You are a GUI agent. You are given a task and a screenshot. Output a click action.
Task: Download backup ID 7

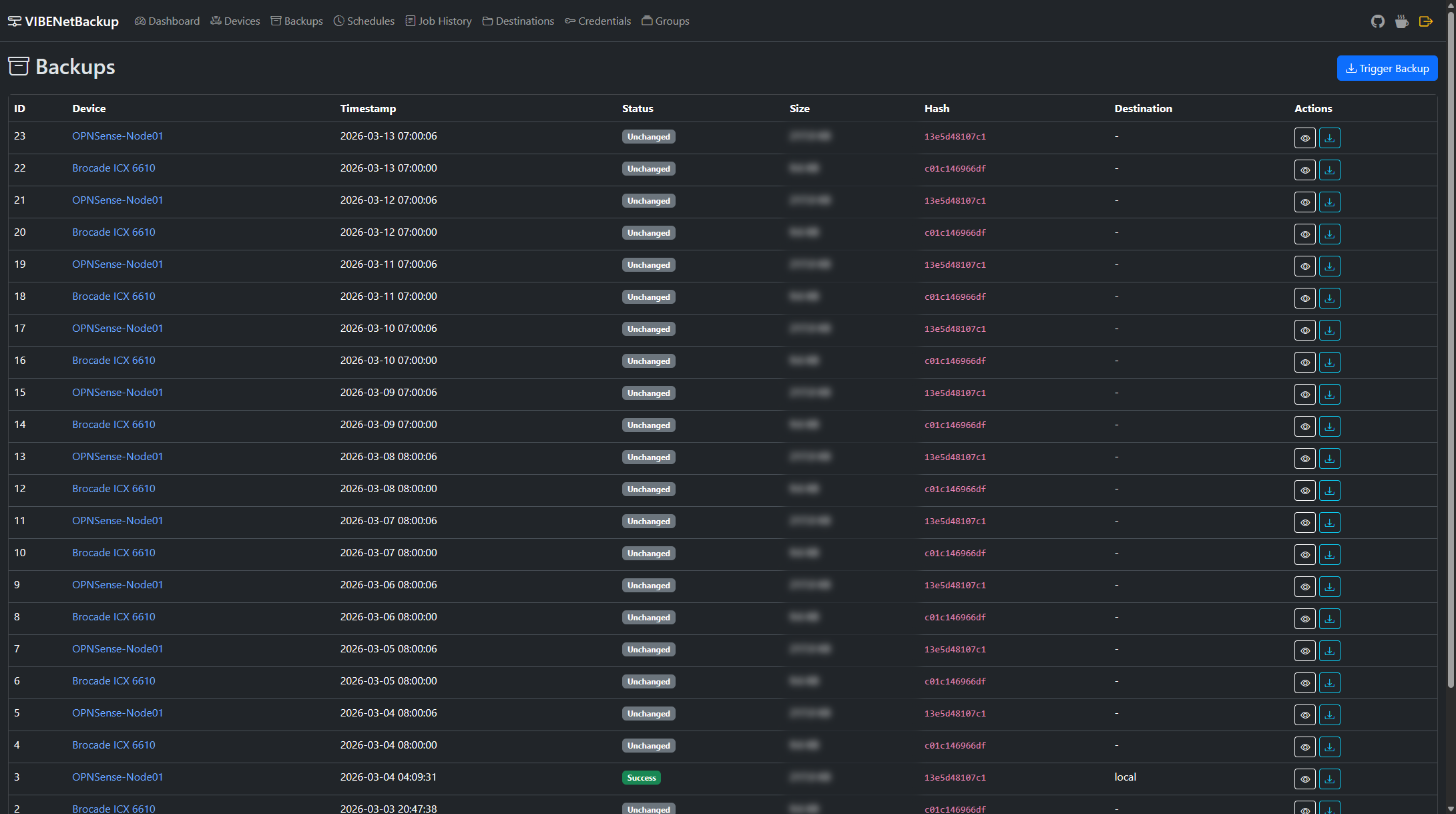coord(1330,650)
